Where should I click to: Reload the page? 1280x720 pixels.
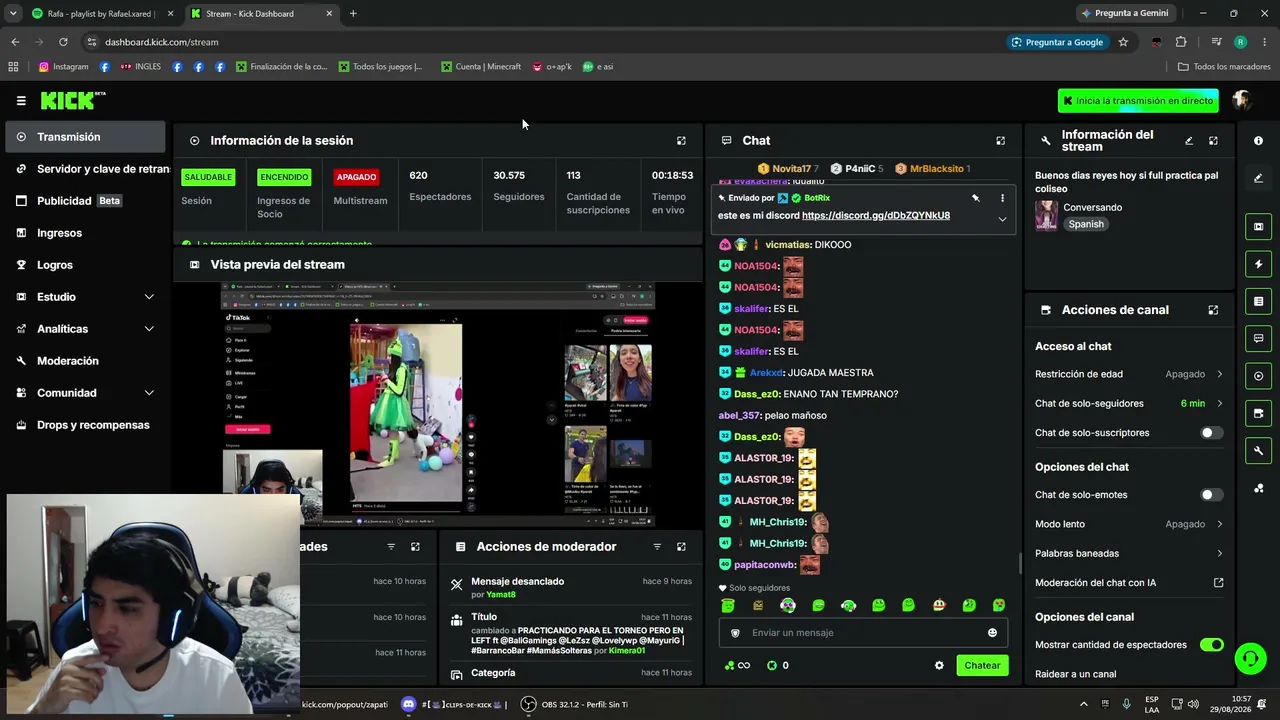[x=63, y=42]
